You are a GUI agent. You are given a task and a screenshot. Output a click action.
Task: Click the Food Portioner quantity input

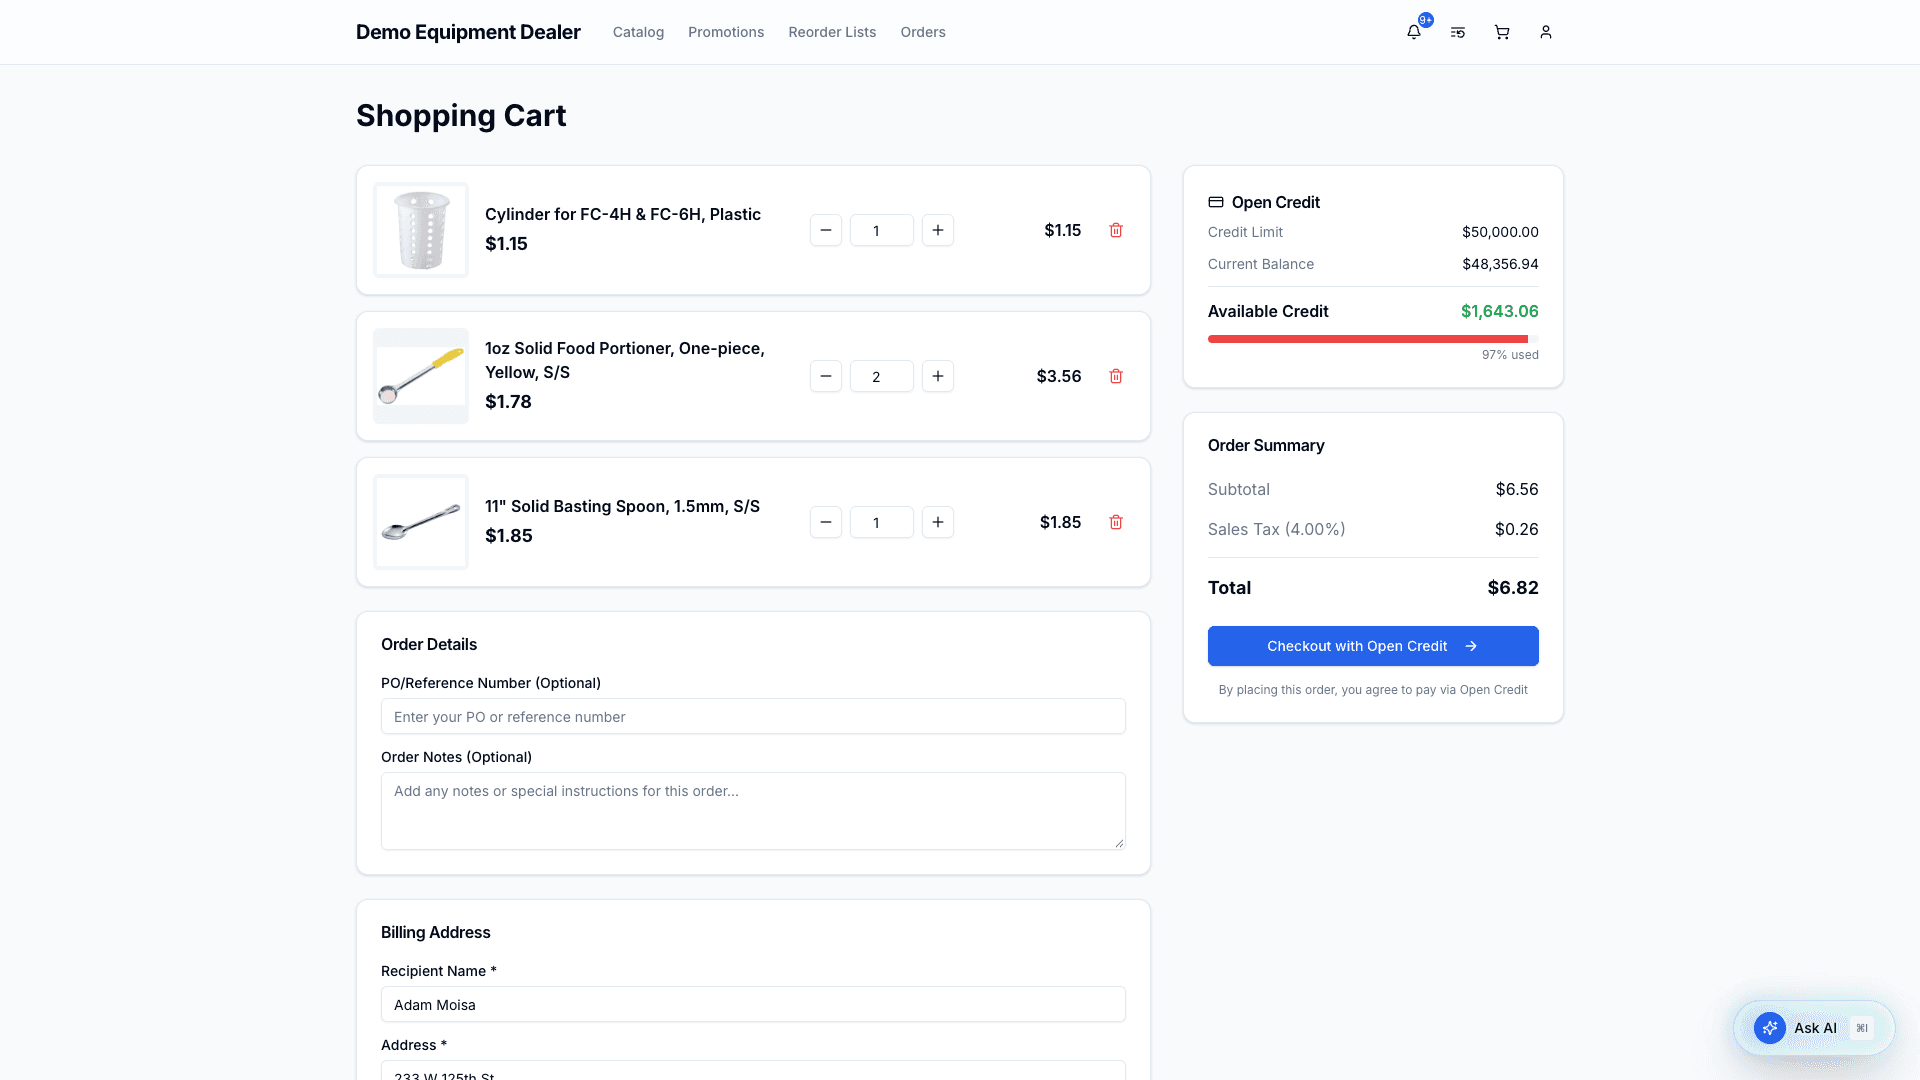(882, 376)
